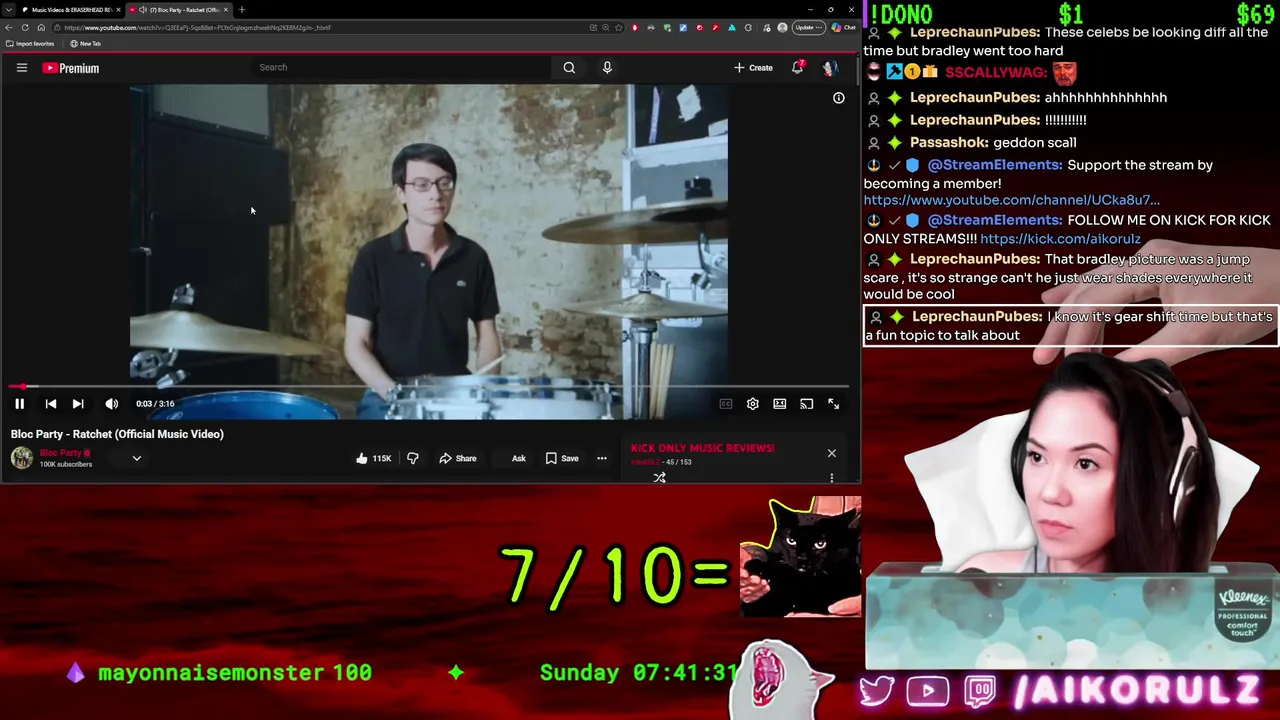
Task: Click the '100K subscribers' text
Action: [66, 464]
